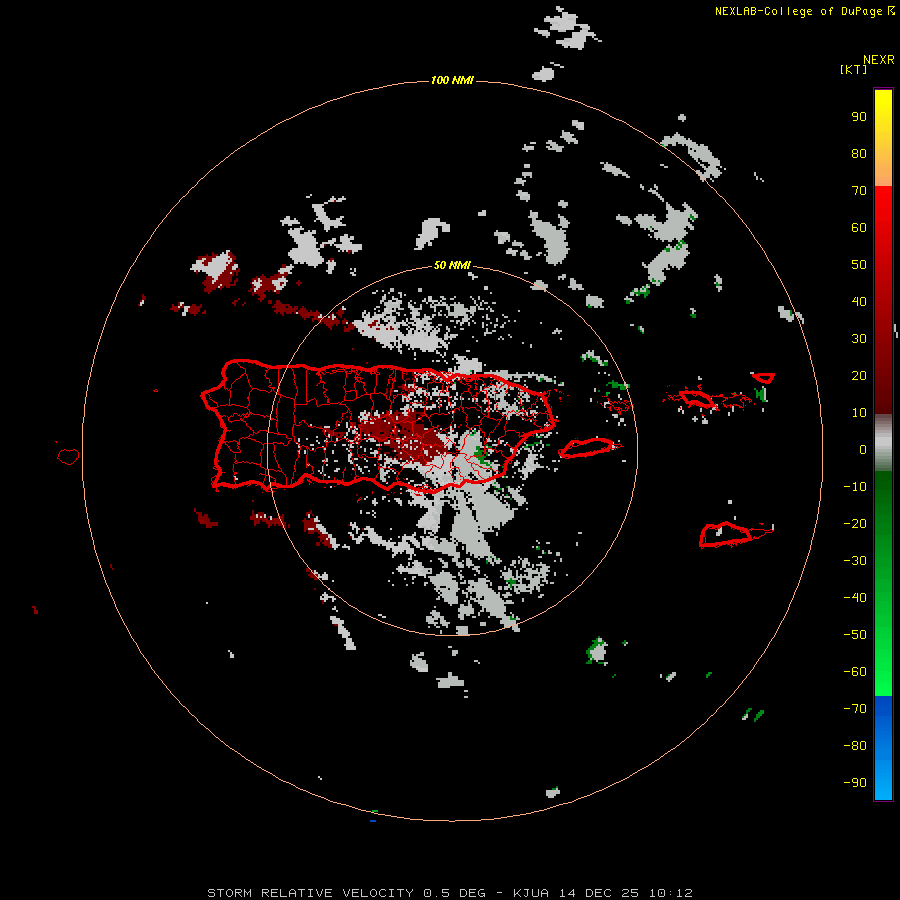Click the 100 NMI range ring label
Screen dimensions: 900x900
pos(452,80)
